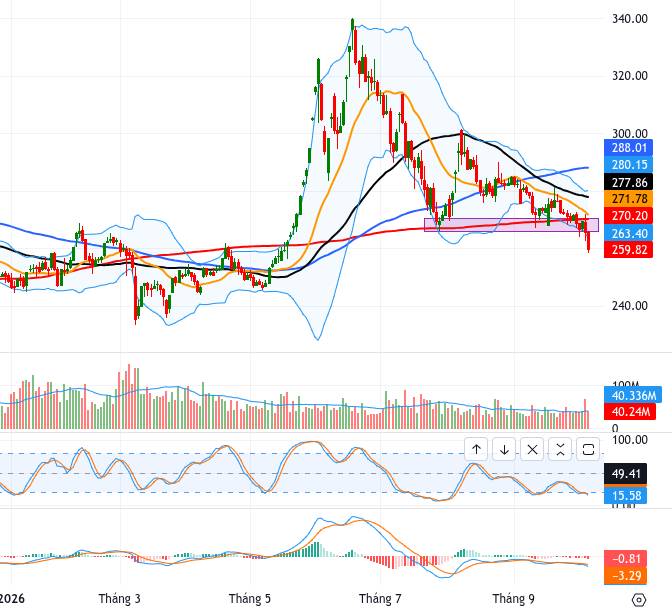This screenshot has height=613, width=672.
Task: Click the orange -3.29 MACD signal label
Action: [x=625, y=575]
